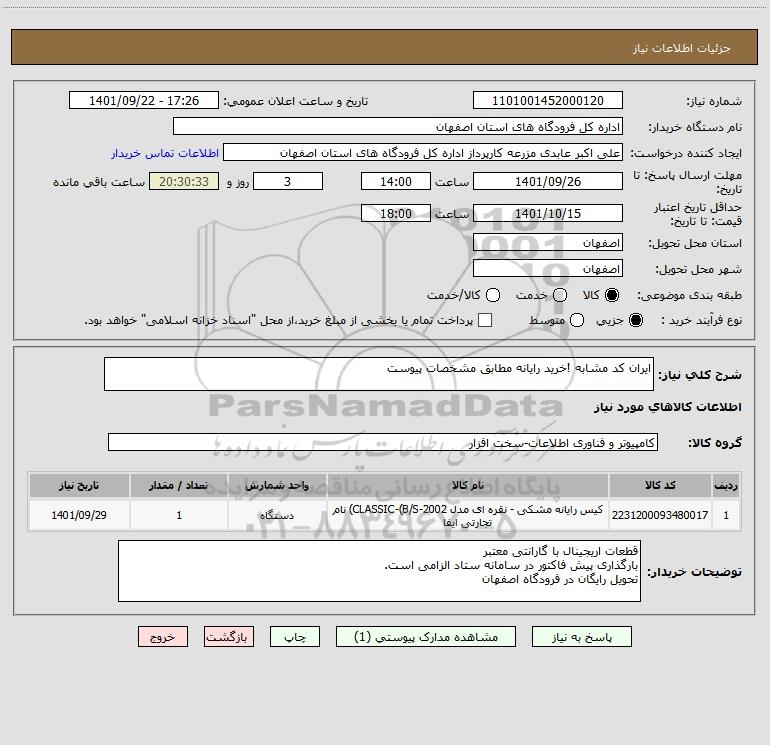
Task: Click the CLASSIC-(B/S-2002 product name cell
Action: point(468,515)
